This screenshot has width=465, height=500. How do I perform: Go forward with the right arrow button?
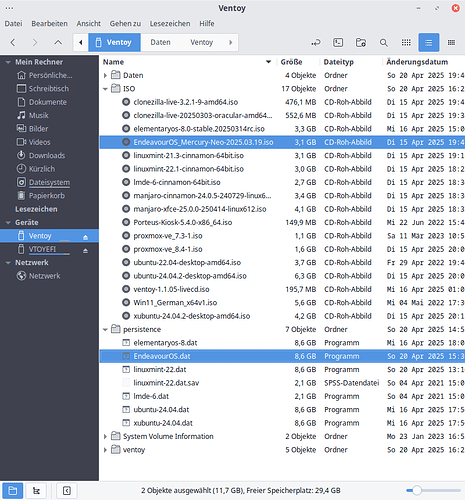pos(35,42)
